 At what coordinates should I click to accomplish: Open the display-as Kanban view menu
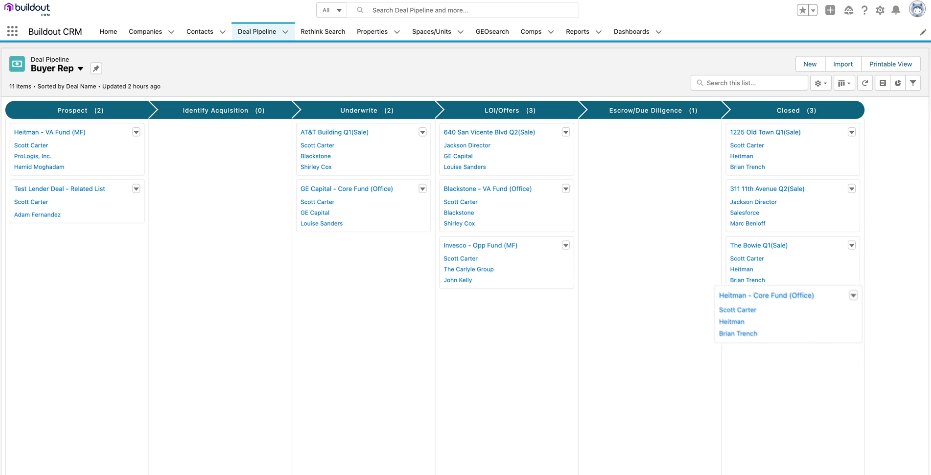(844, 83)
